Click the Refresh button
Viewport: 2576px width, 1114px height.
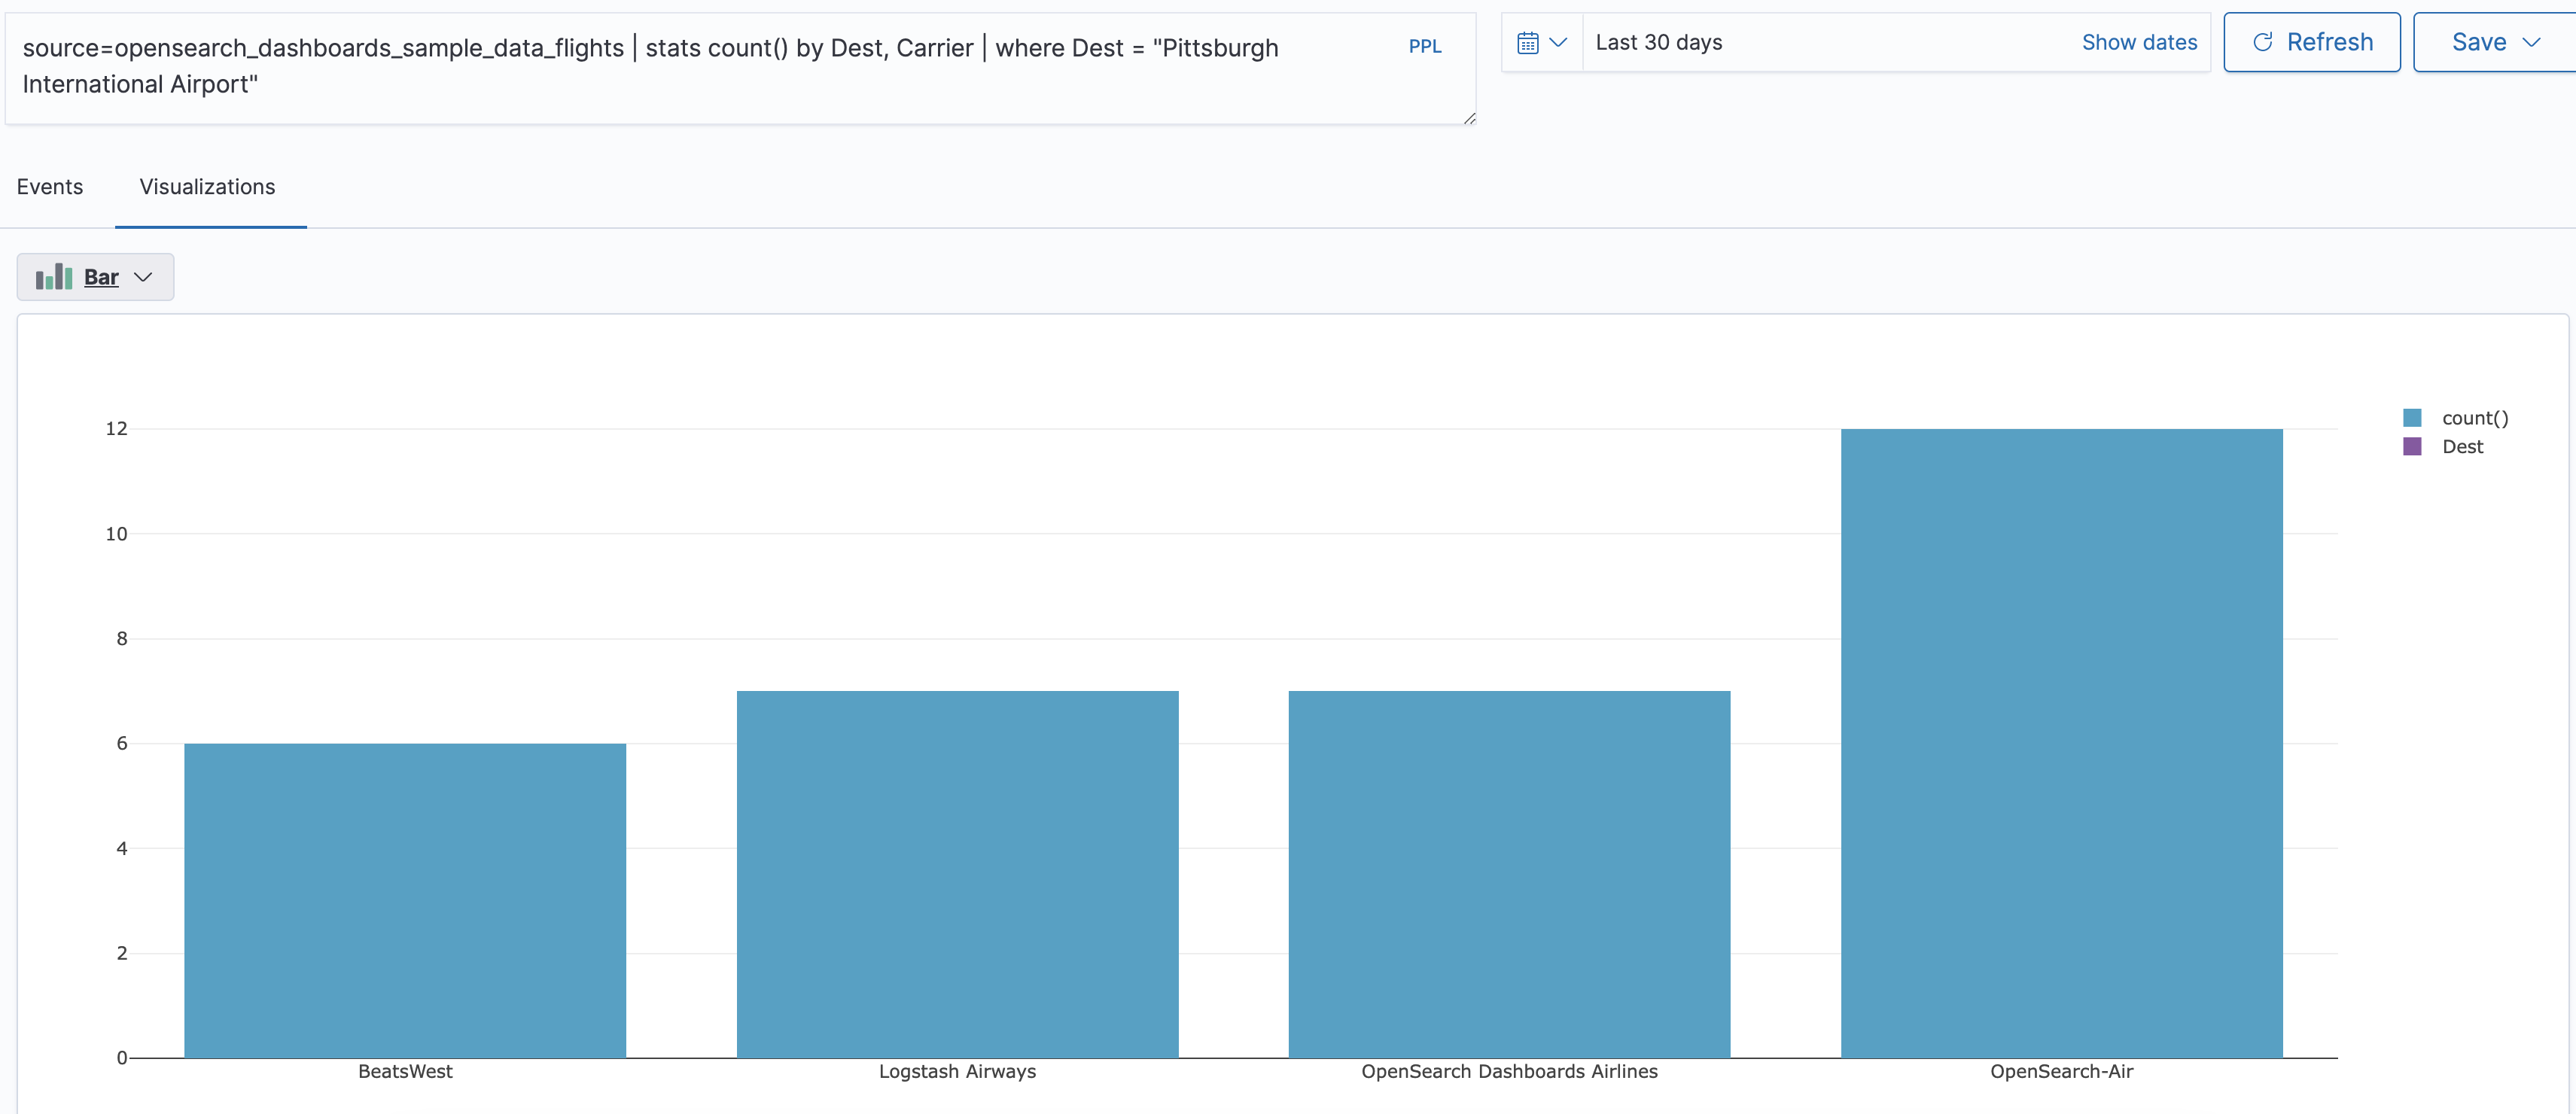point(2311,42)
